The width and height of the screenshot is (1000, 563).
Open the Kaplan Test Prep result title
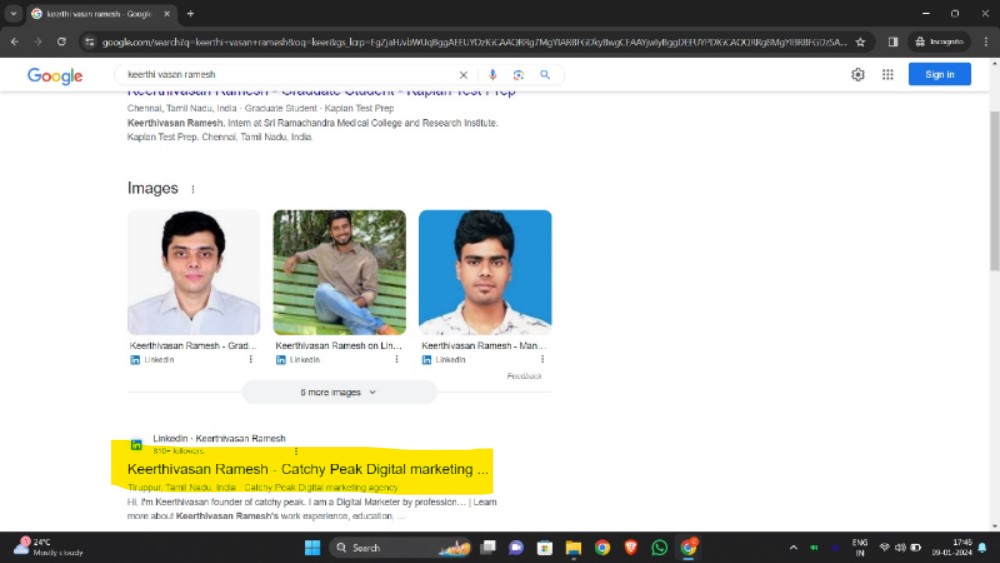[x=321, y=92]
